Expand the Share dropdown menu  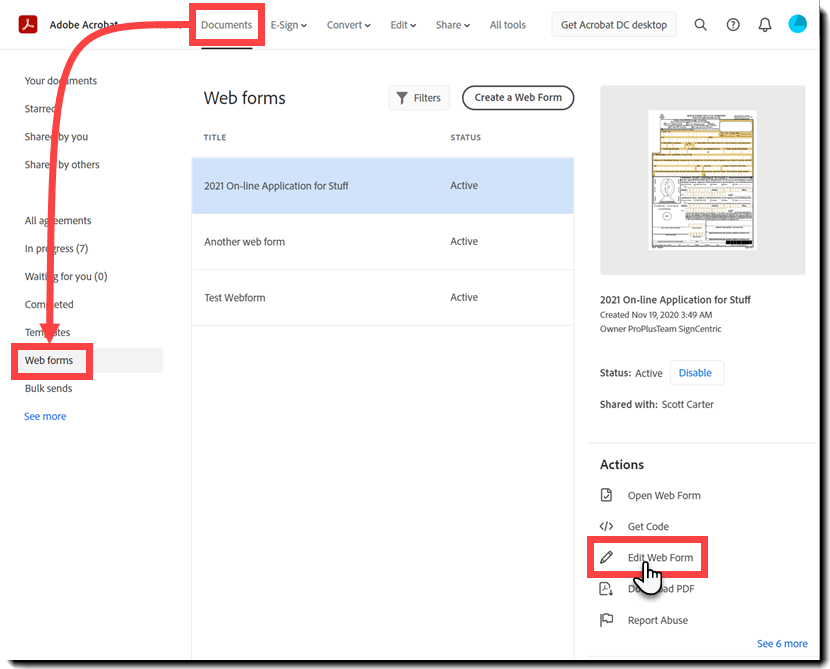452,24
